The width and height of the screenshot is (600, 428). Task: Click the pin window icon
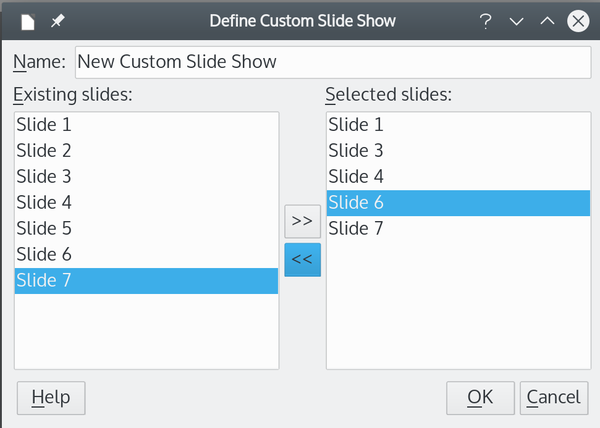(58, 21)
